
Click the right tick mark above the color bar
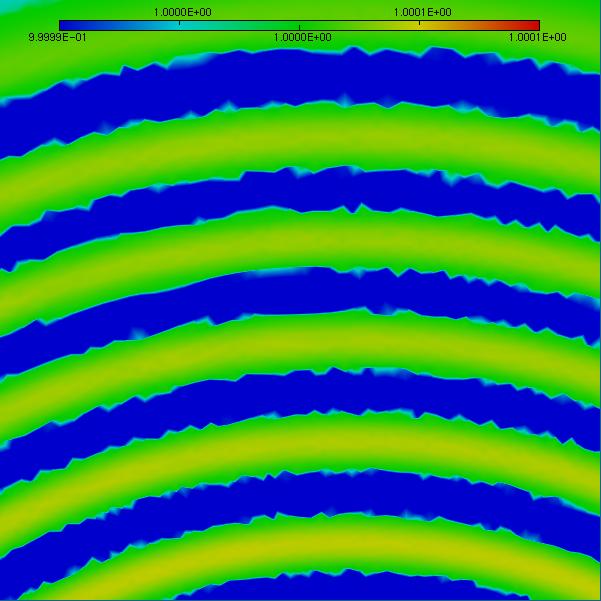(x=420, y=21)
